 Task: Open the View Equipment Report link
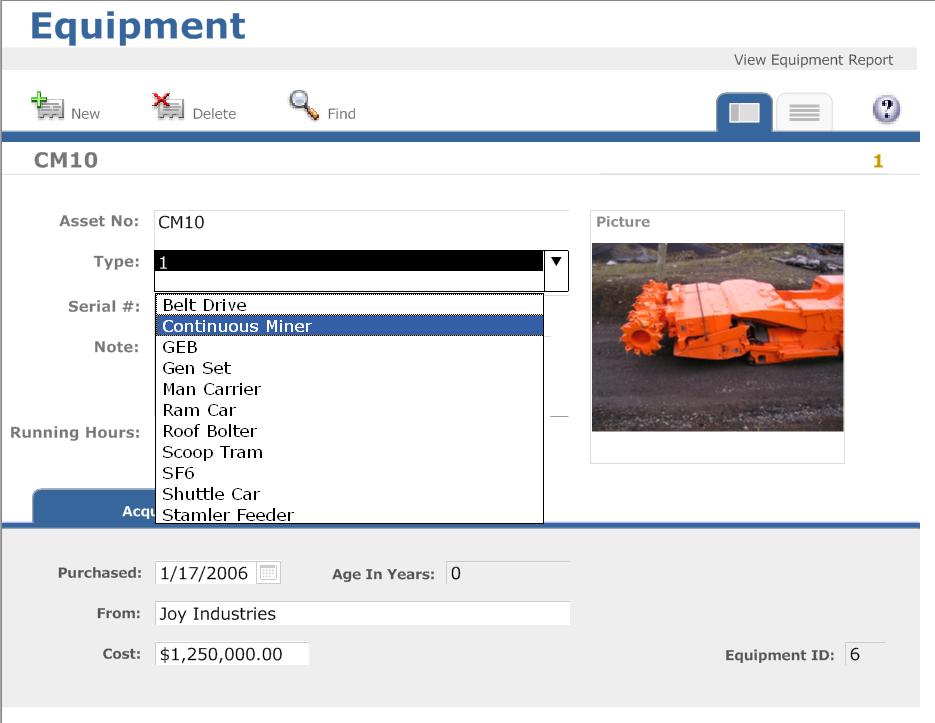point(813,60)
